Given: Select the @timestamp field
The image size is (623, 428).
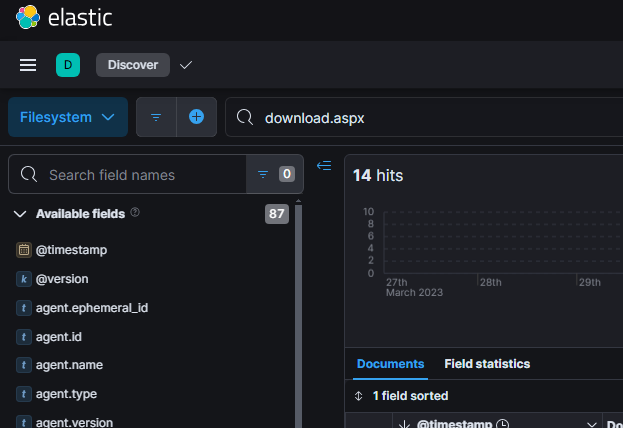Looking at the screenshot, I should click(x=72, y=250).
